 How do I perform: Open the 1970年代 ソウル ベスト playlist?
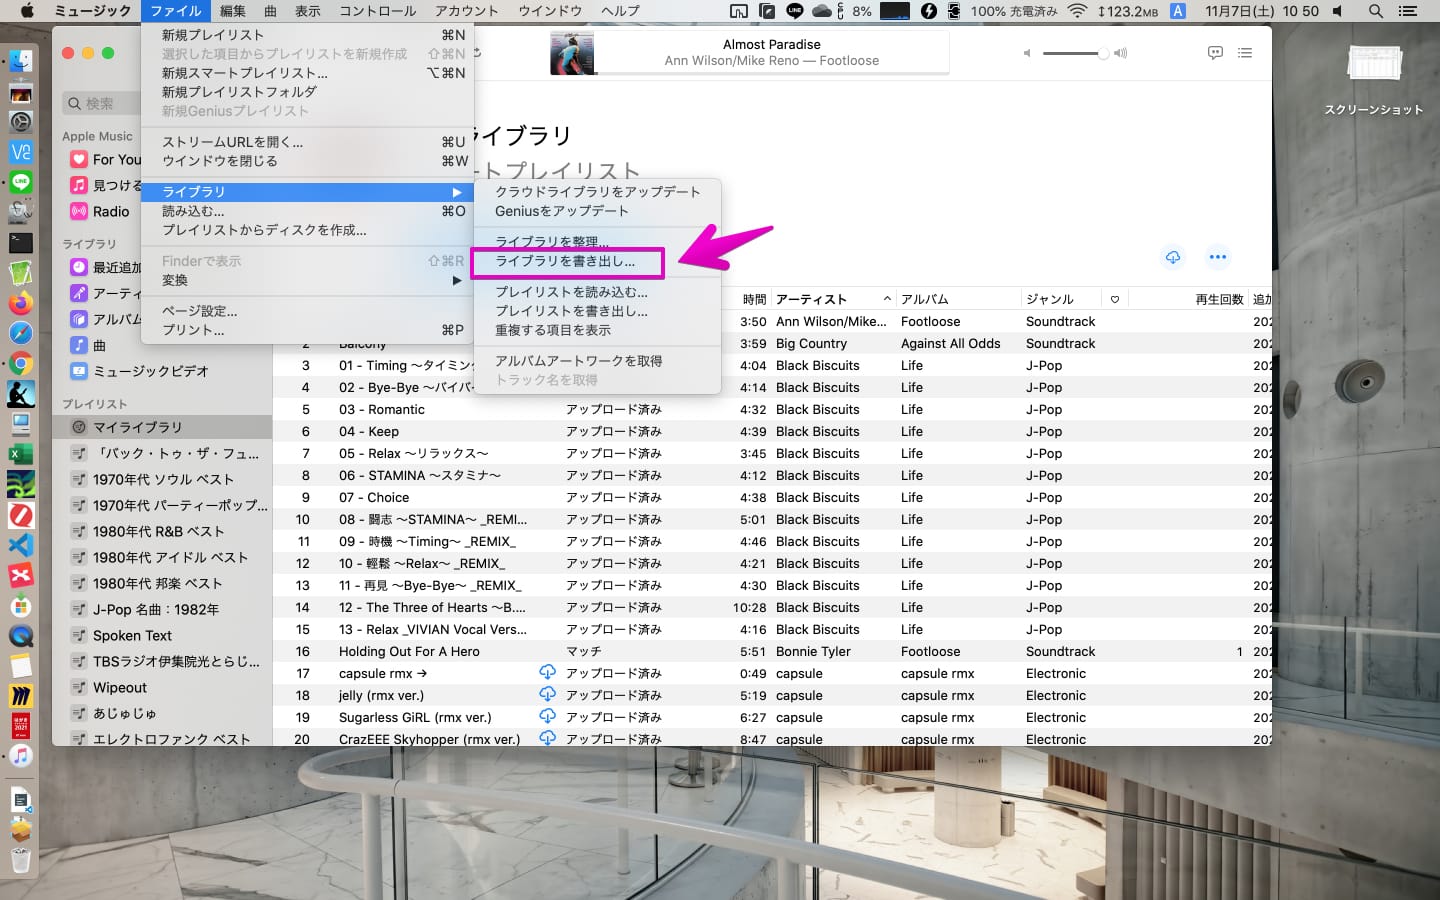pyautogui.click(x=162, y=479)
